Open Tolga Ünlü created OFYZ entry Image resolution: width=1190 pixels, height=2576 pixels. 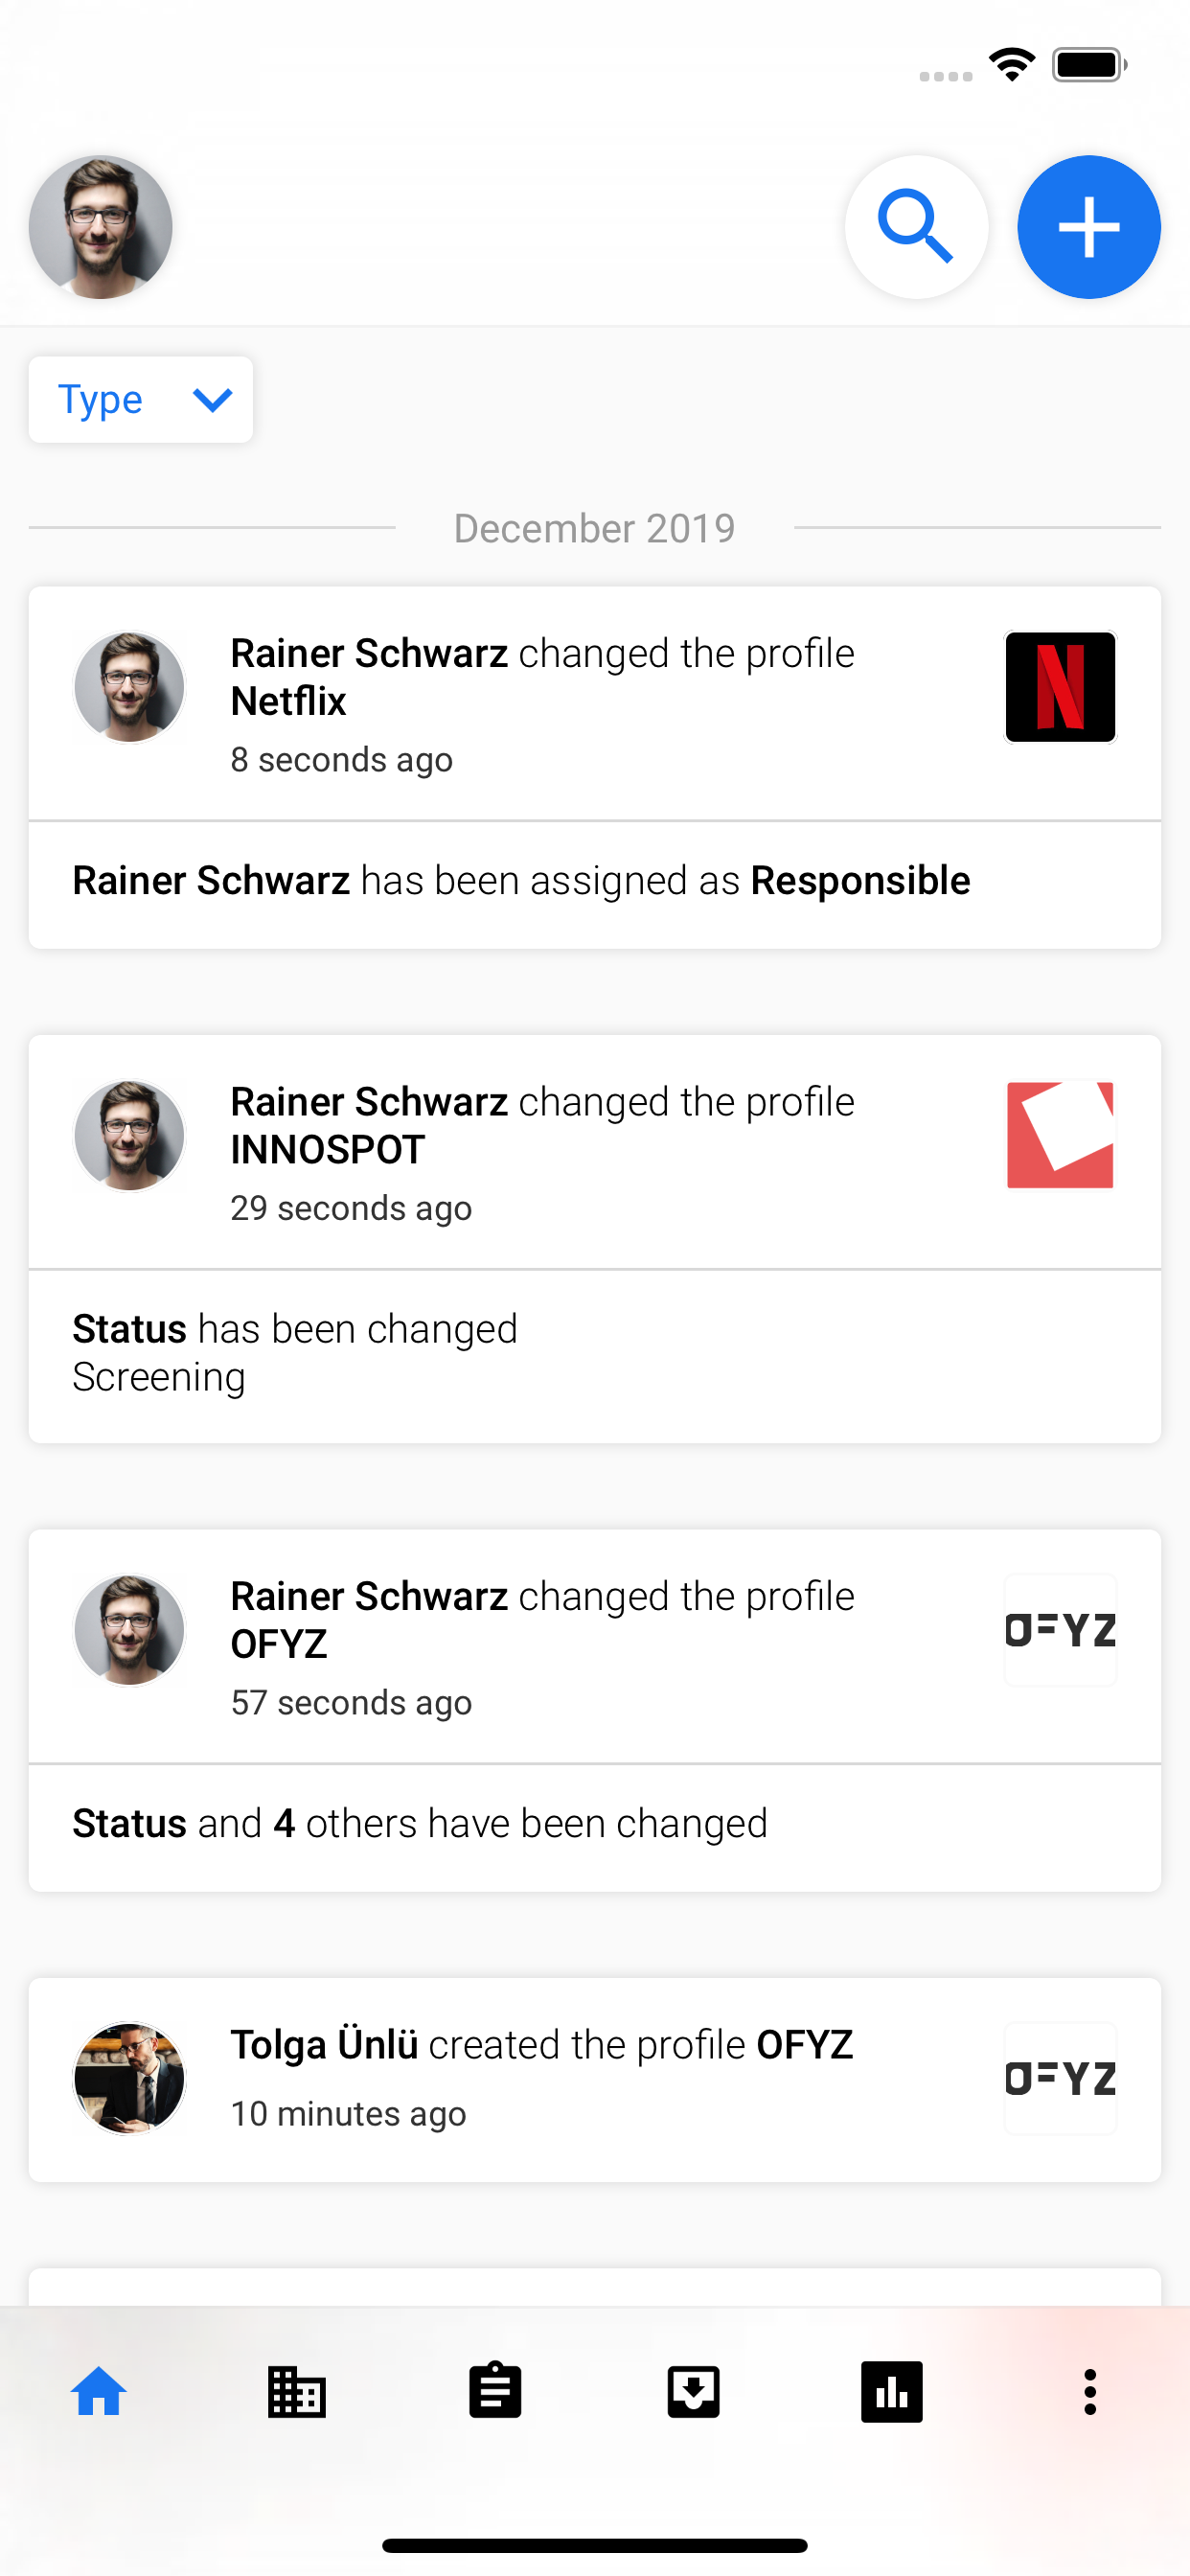point(595,2079)
